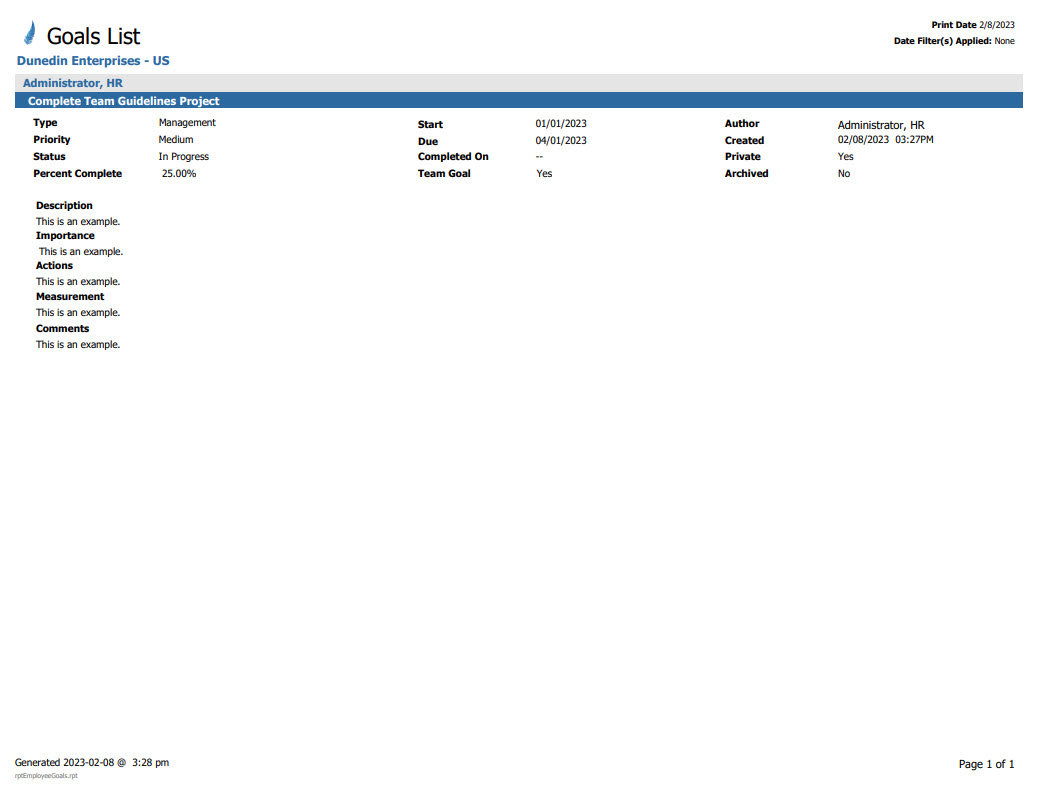Click the Administrator, HR employee header row

click(x=73, y=83)
